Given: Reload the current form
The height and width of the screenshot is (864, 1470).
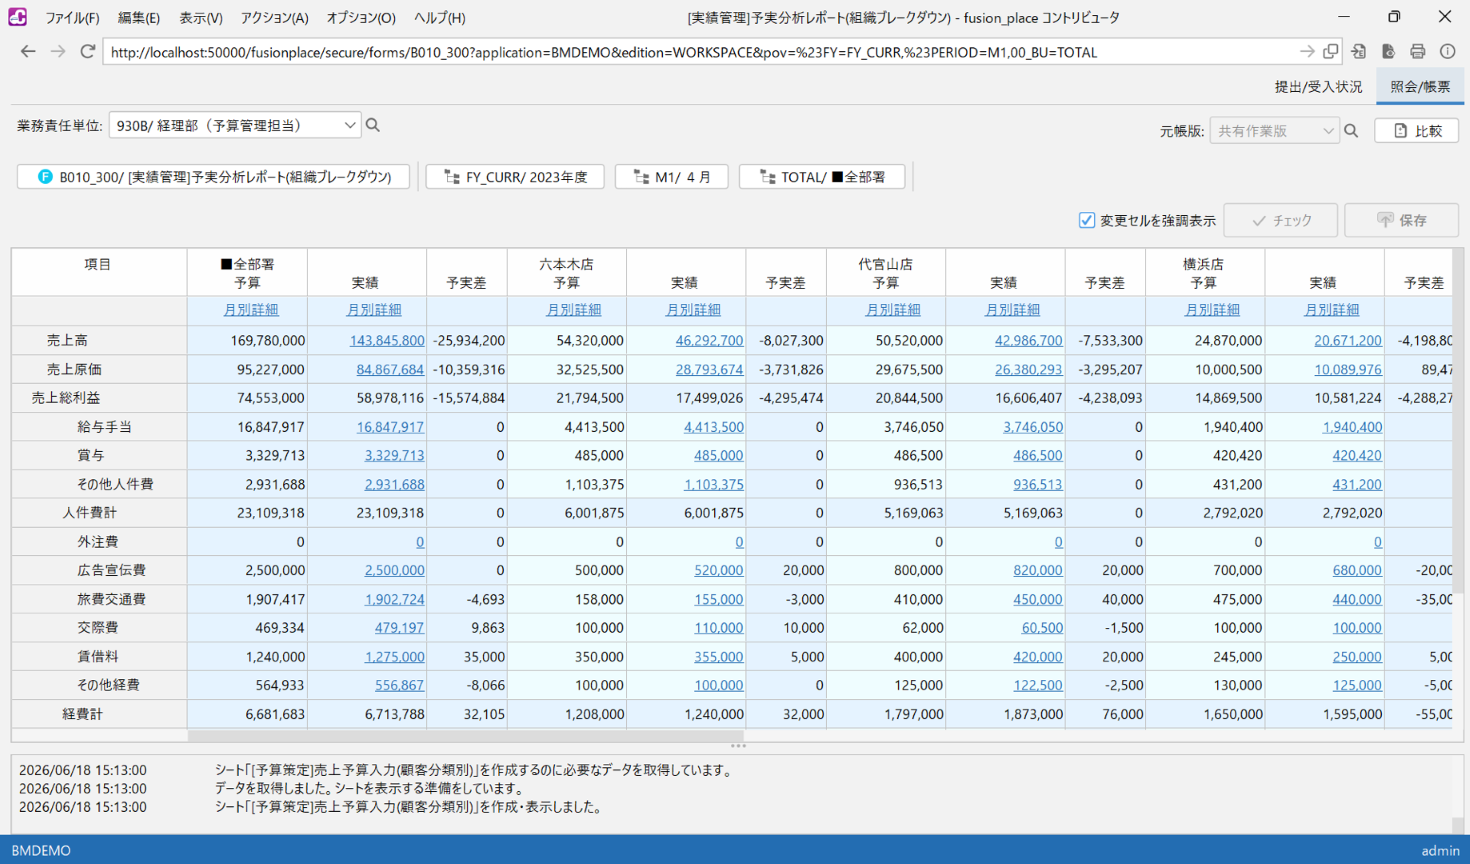Looking at the screenshot, I should point(88,51).
